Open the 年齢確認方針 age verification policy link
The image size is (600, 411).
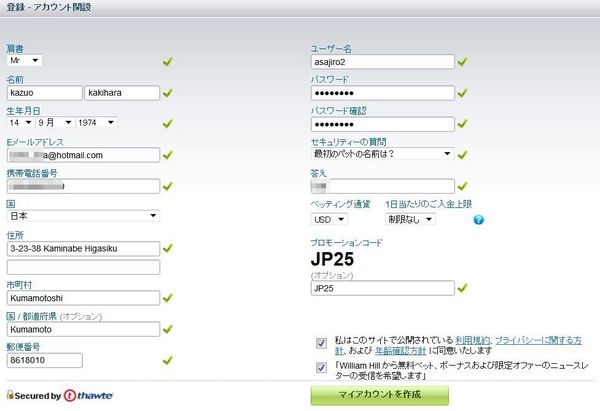[400, 351]
